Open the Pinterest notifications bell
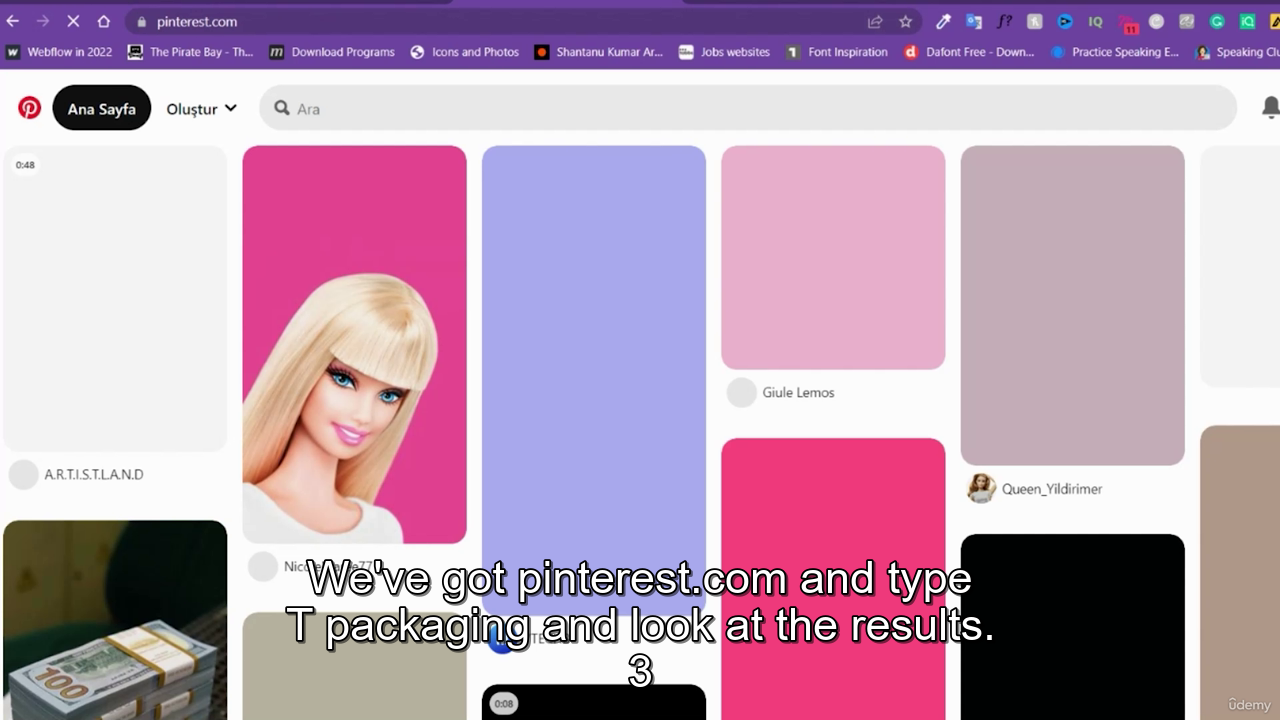Screen dimensions: 1280x720 [1270, 108]
